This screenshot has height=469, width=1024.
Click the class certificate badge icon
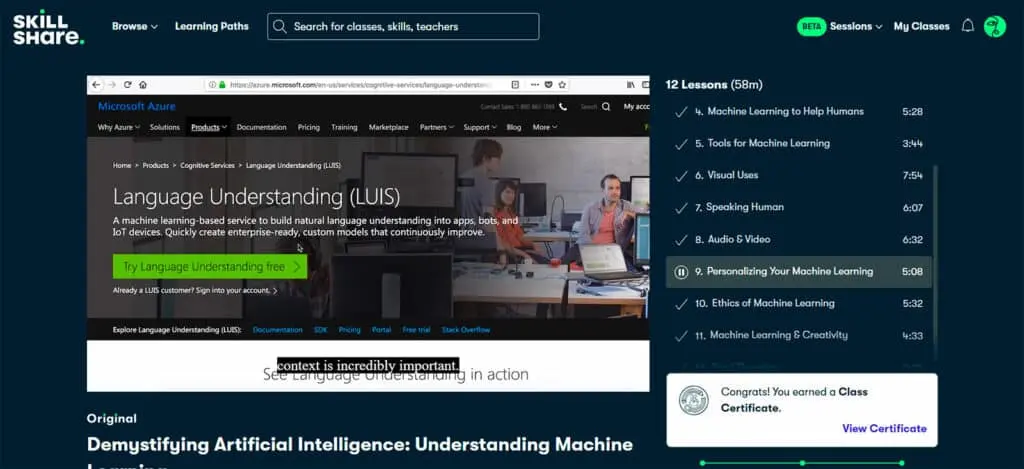[694, 400]
